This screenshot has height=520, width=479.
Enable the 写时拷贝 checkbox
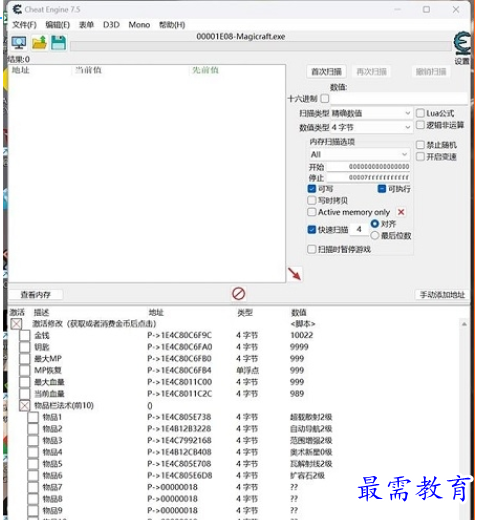point(312,200)
